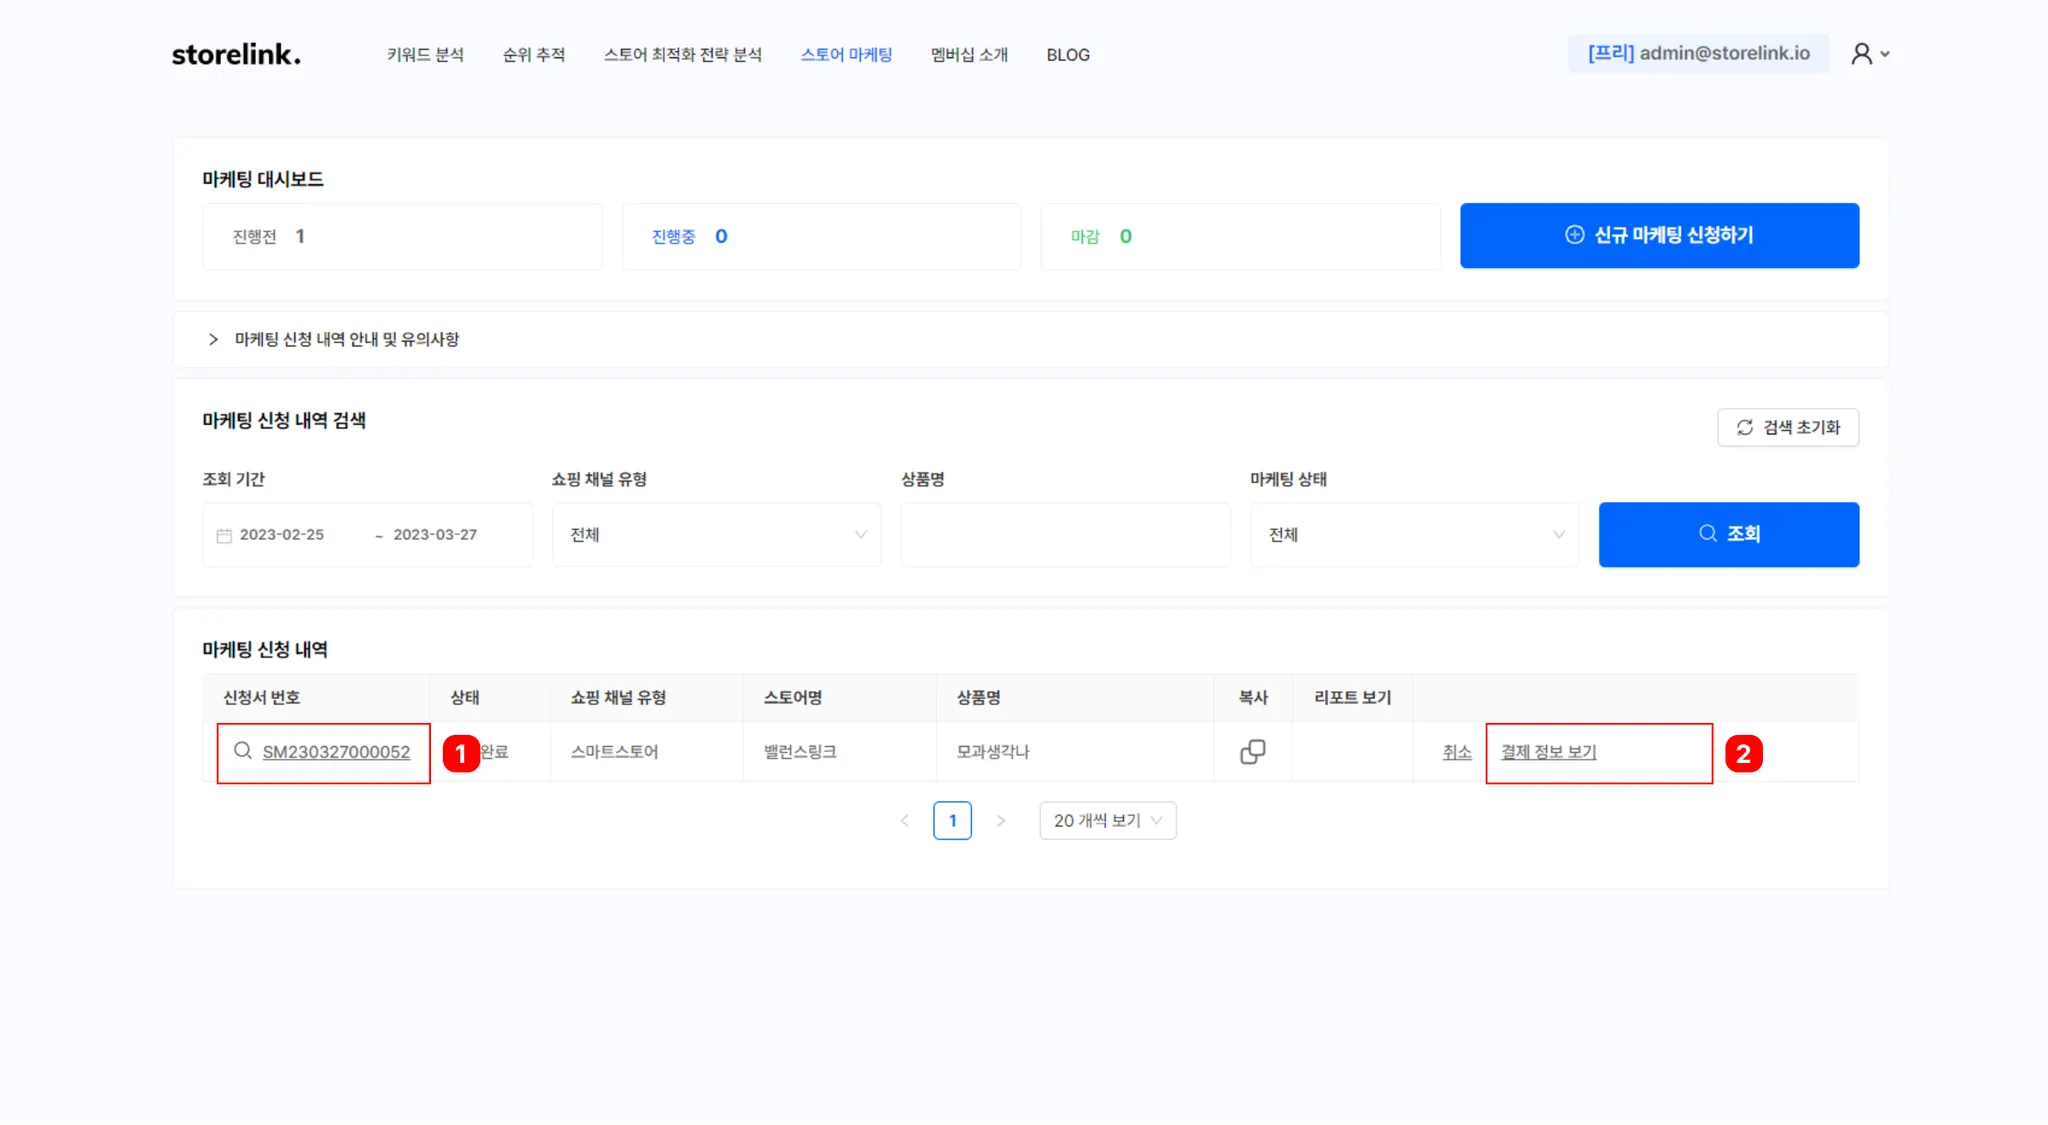Viewport: 2048px width, 1125px height.
Task: Open the 쇼핑 채널 유형 dropdown
Action: 716,535
